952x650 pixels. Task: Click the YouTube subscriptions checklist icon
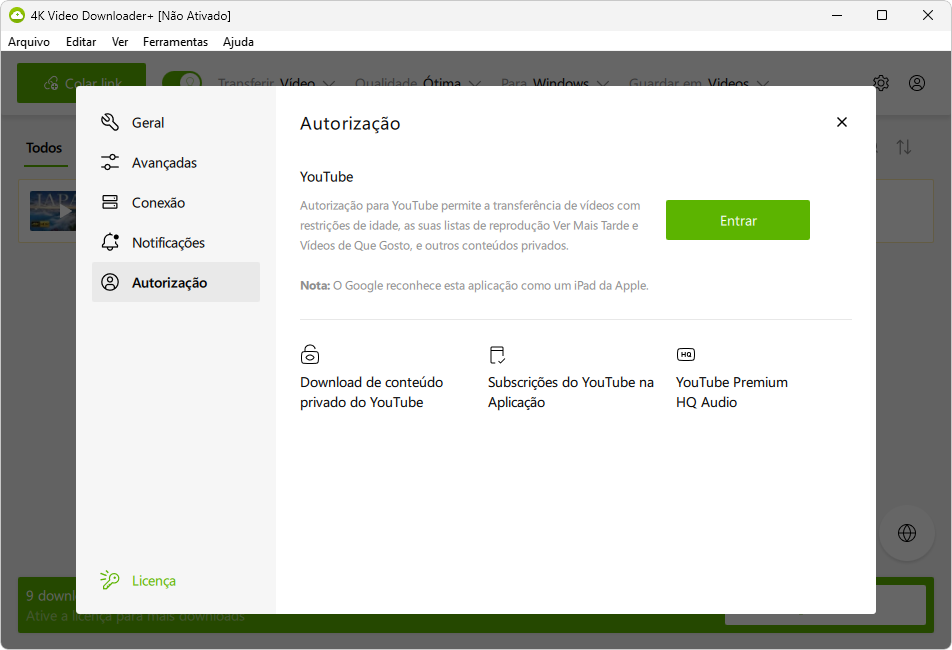click(x=497, y=354)
